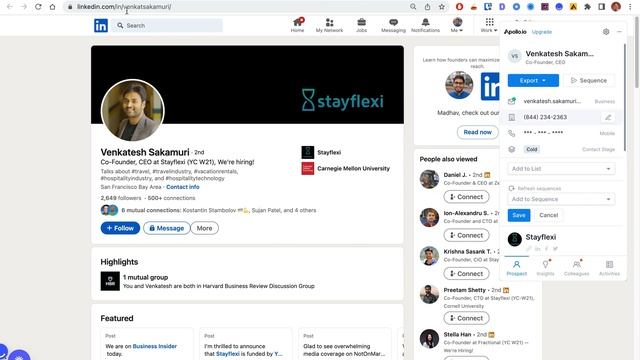Open Stella Han's profile

457,334
